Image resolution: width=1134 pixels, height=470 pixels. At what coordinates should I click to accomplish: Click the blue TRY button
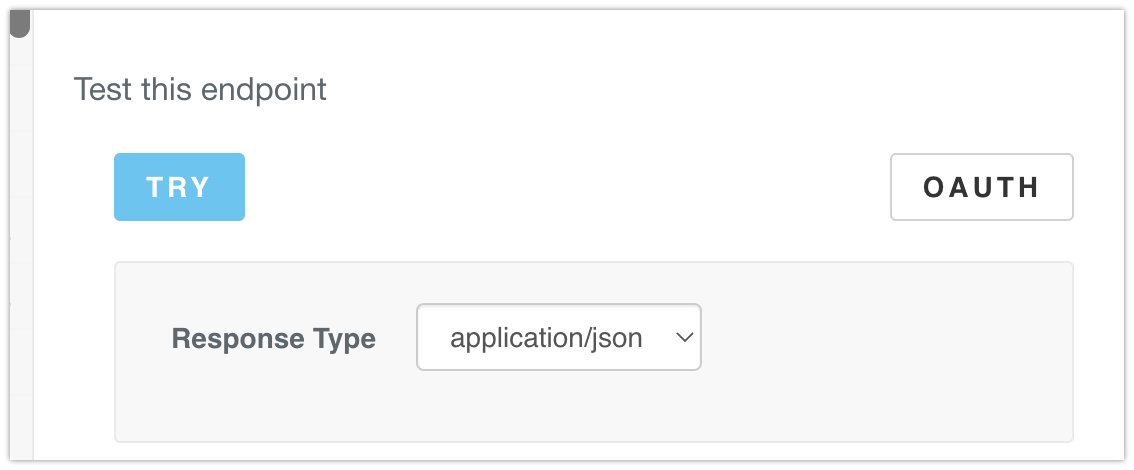[179, 187]
